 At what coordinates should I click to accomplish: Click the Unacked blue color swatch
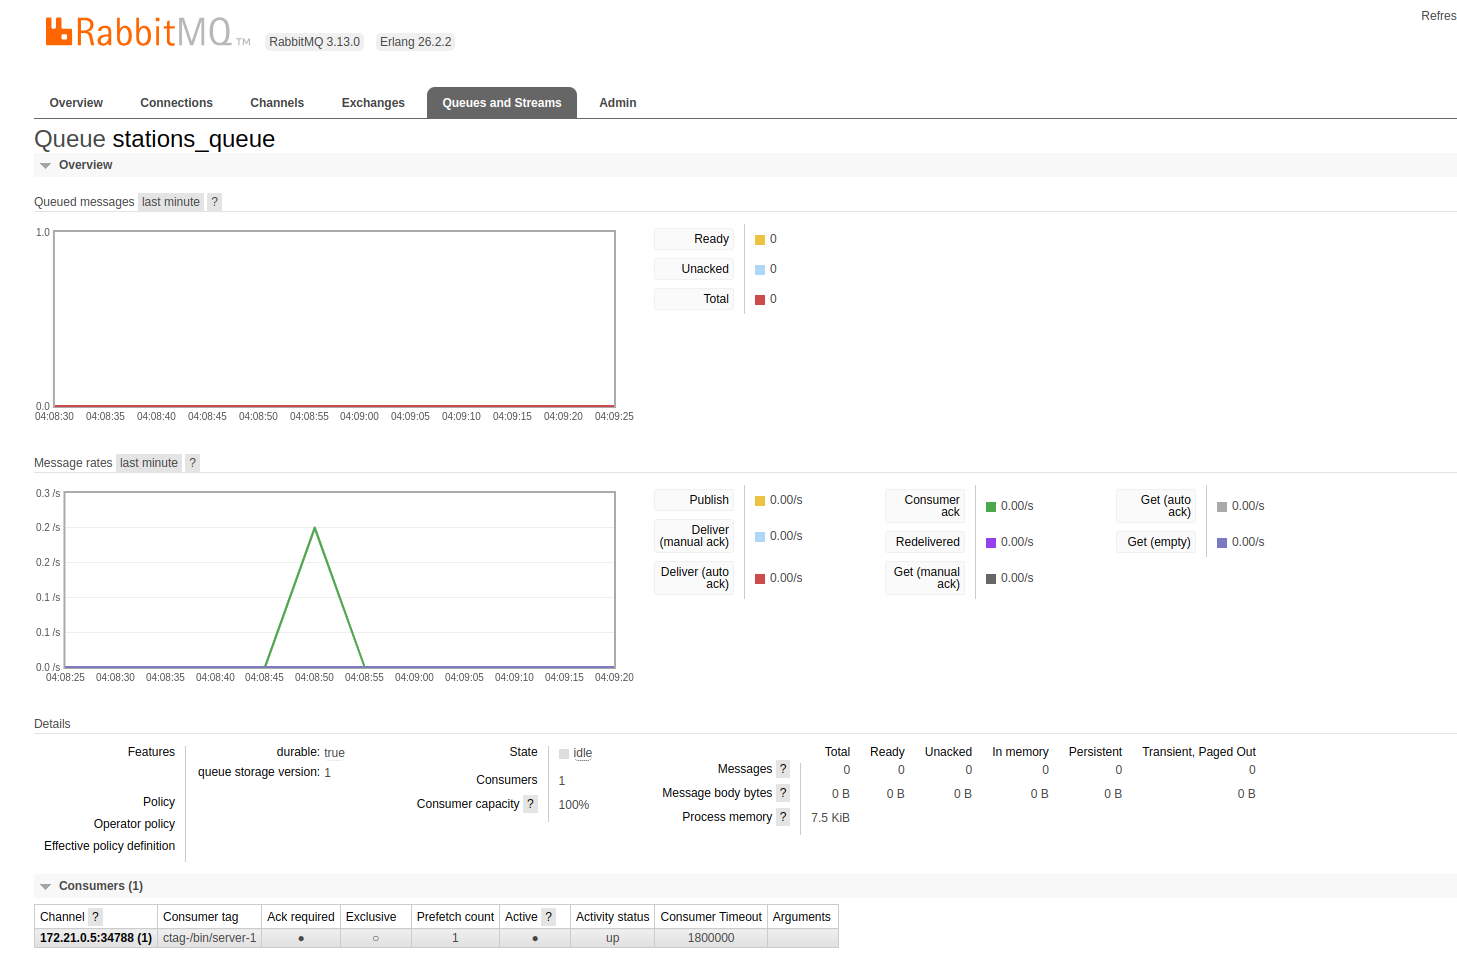pos(760,270)
